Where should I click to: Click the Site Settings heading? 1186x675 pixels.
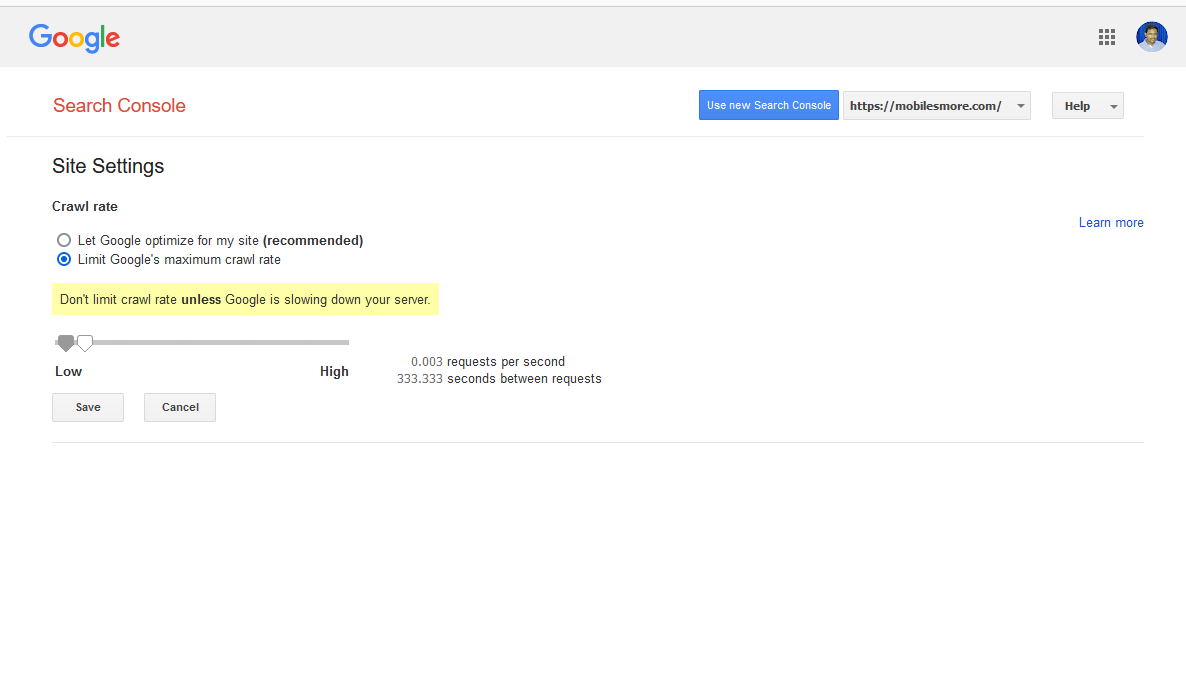coord(108,166)
